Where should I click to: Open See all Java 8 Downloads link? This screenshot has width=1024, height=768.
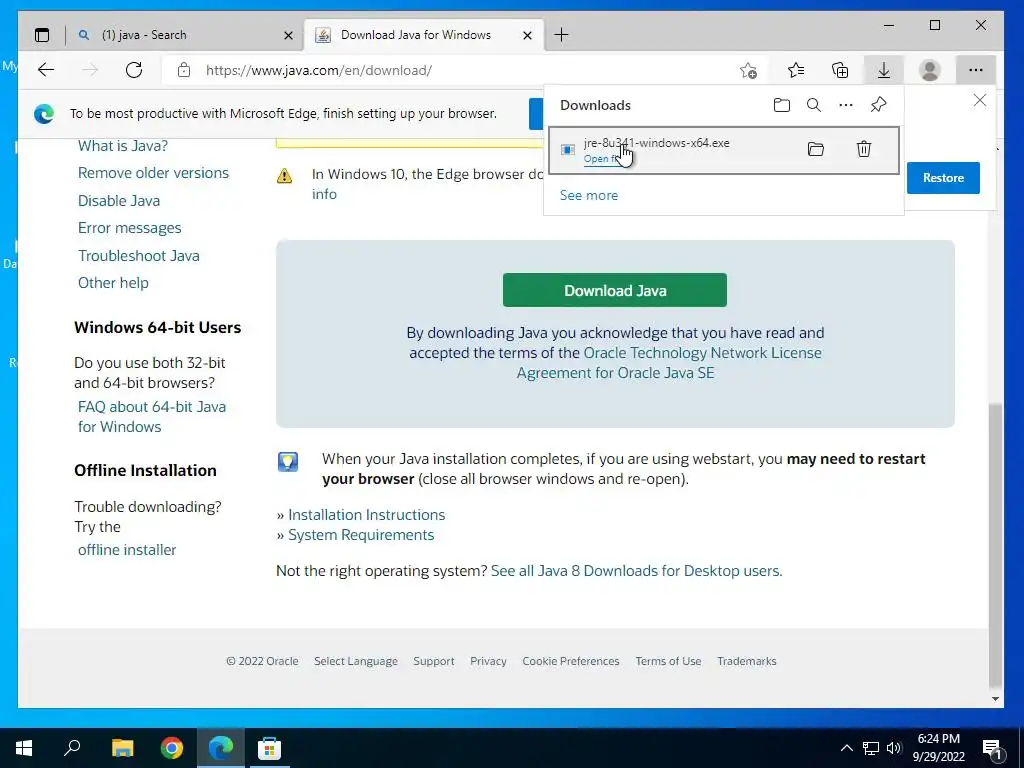636,571
